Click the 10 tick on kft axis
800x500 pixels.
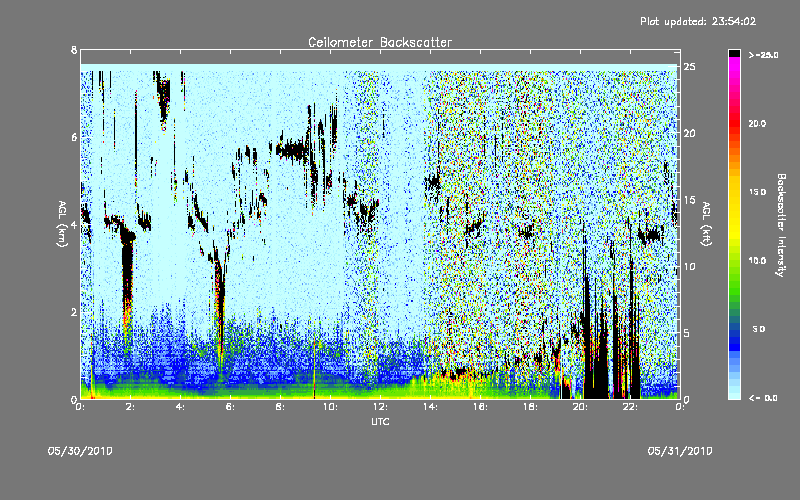point(690,266)
